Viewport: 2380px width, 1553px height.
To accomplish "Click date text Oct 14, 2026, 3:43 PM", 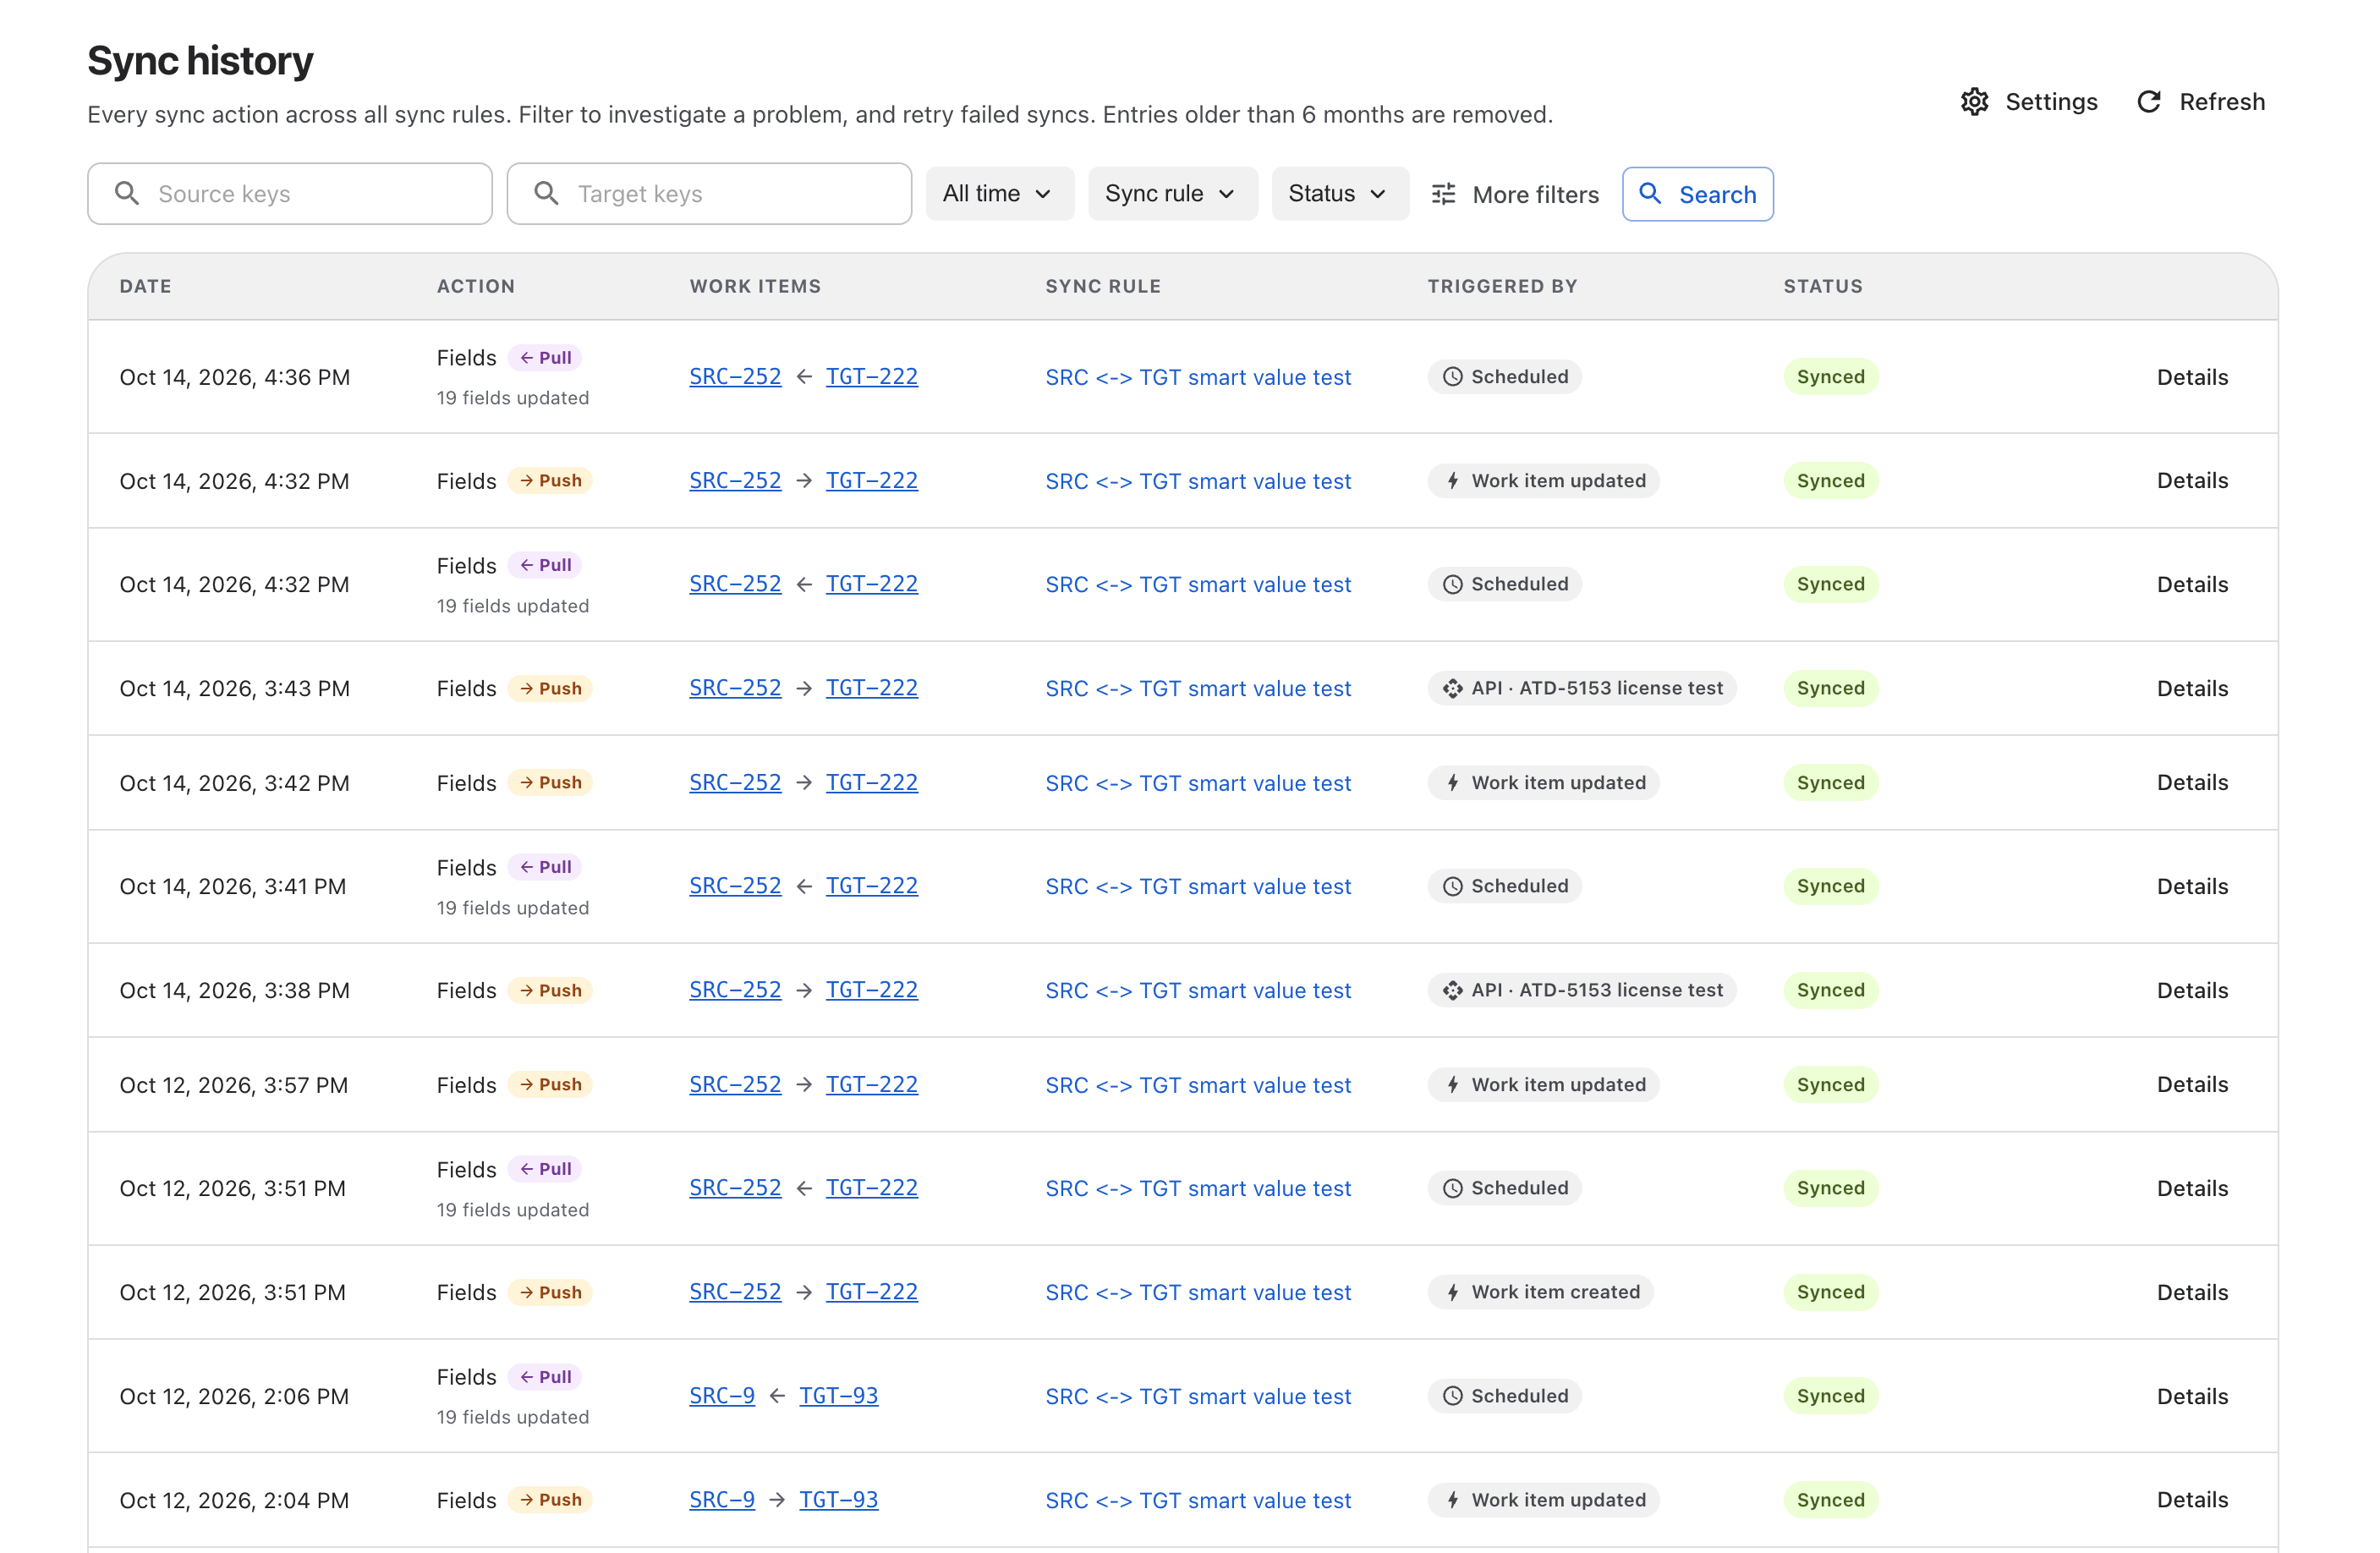I will pos(234,688).
